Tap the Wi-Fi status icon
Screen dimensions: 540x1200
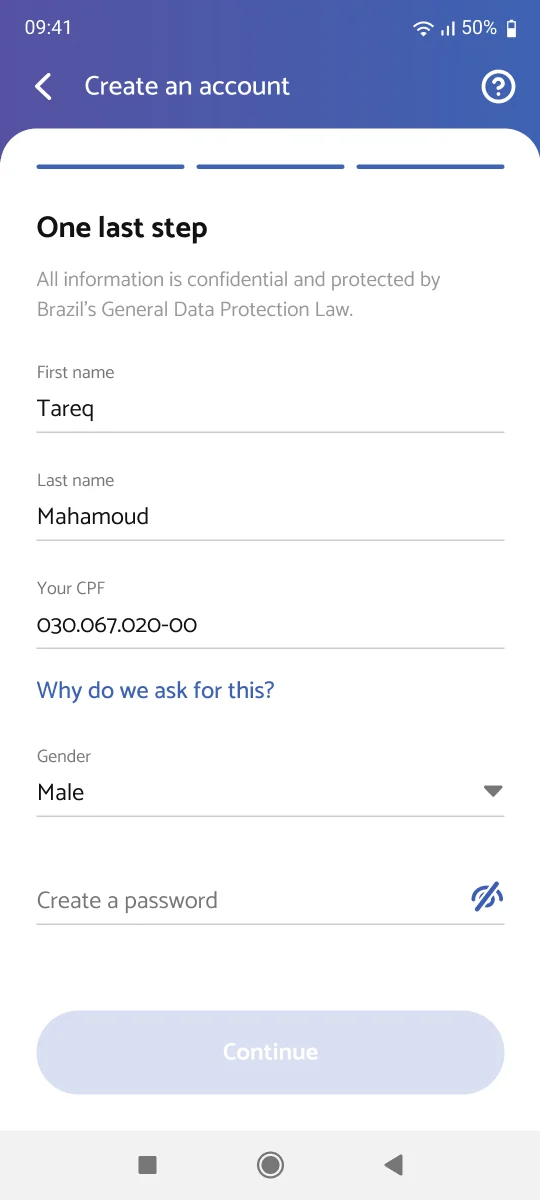coord(423,29)
